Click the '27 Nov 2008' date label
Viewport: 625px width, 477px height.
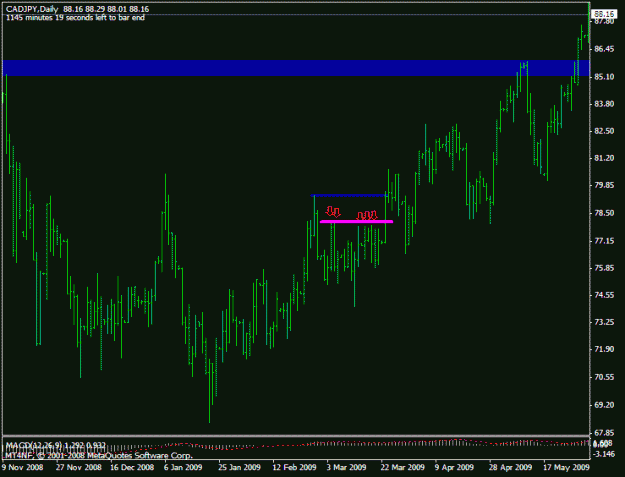pyautogui.click(x=79, y=467)
